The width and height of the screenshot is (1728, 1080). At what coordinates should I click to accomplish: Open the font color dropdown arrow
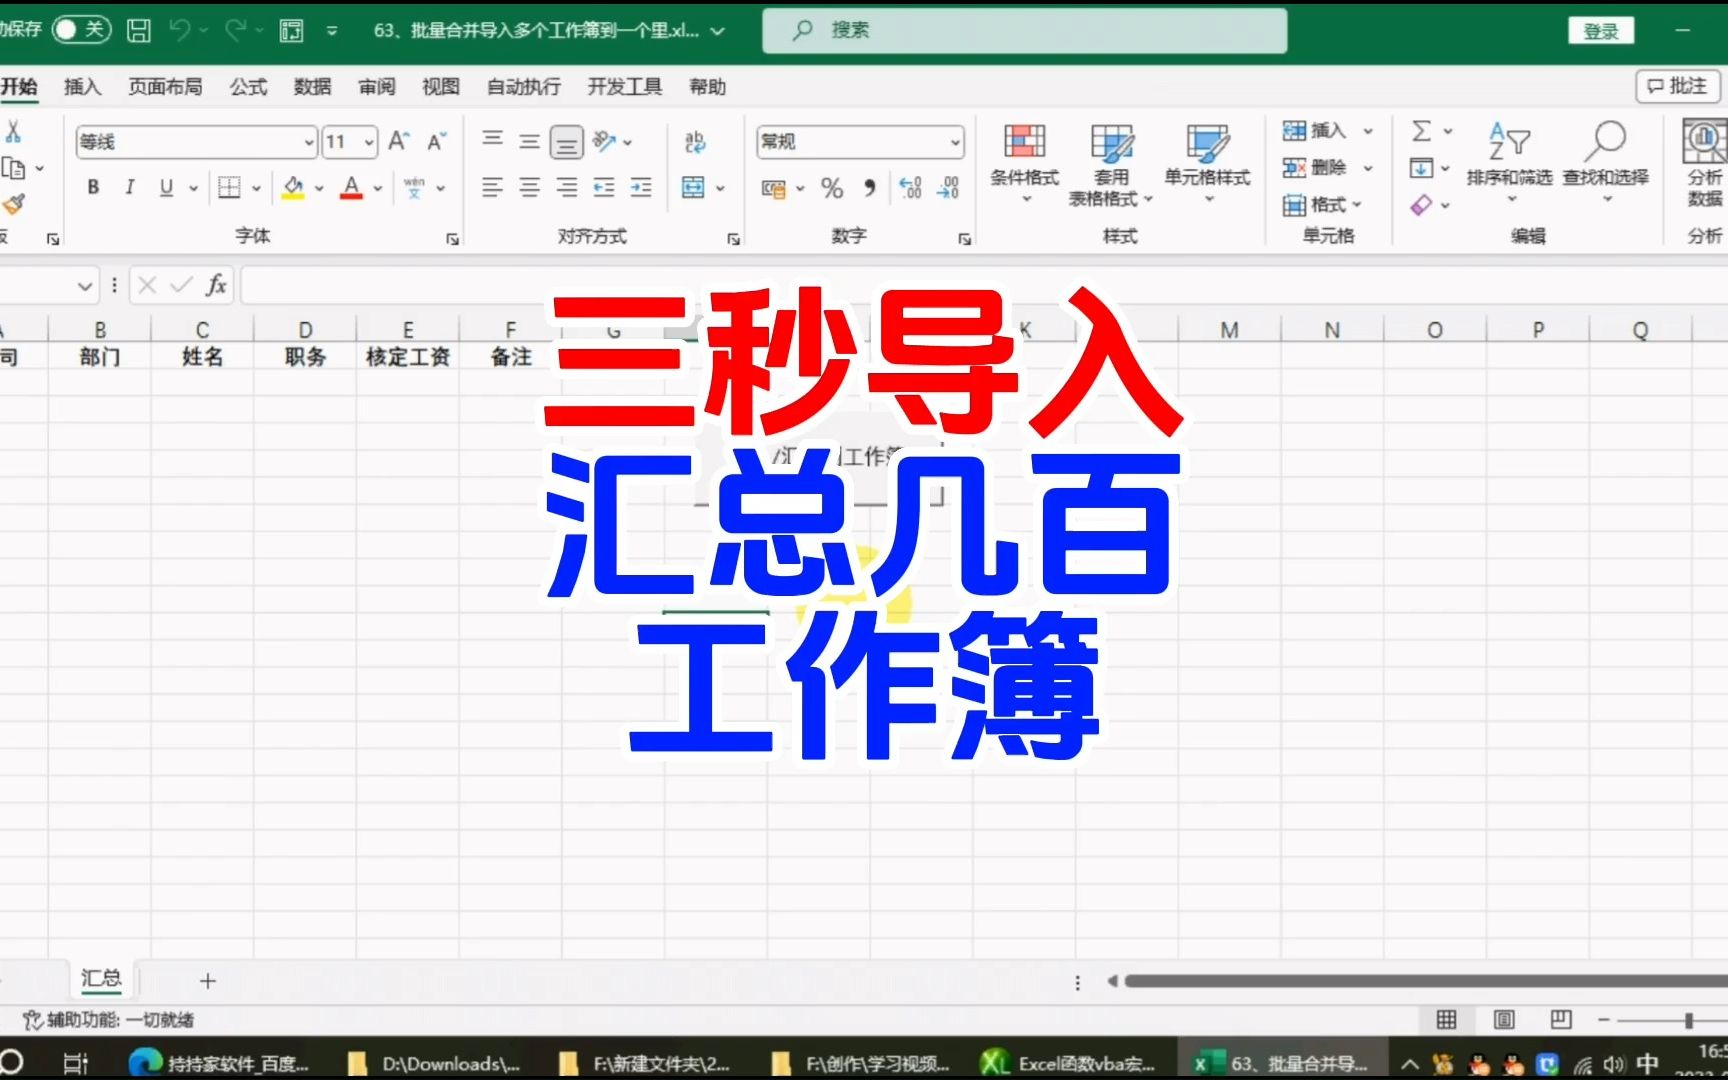(378, 188)
